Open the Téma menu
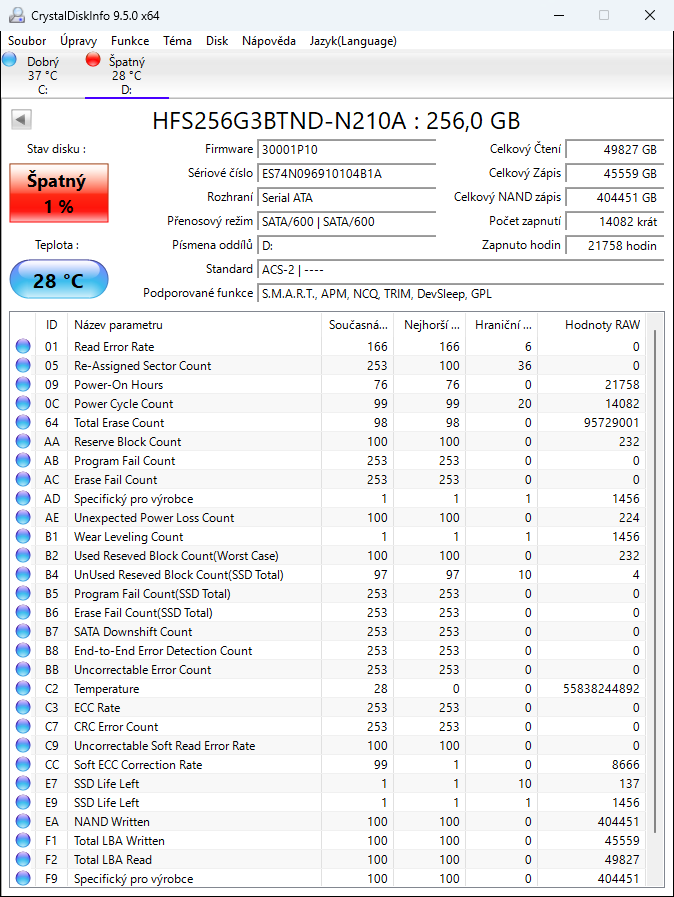Viewport: 674px width, 897px height. 176,41
